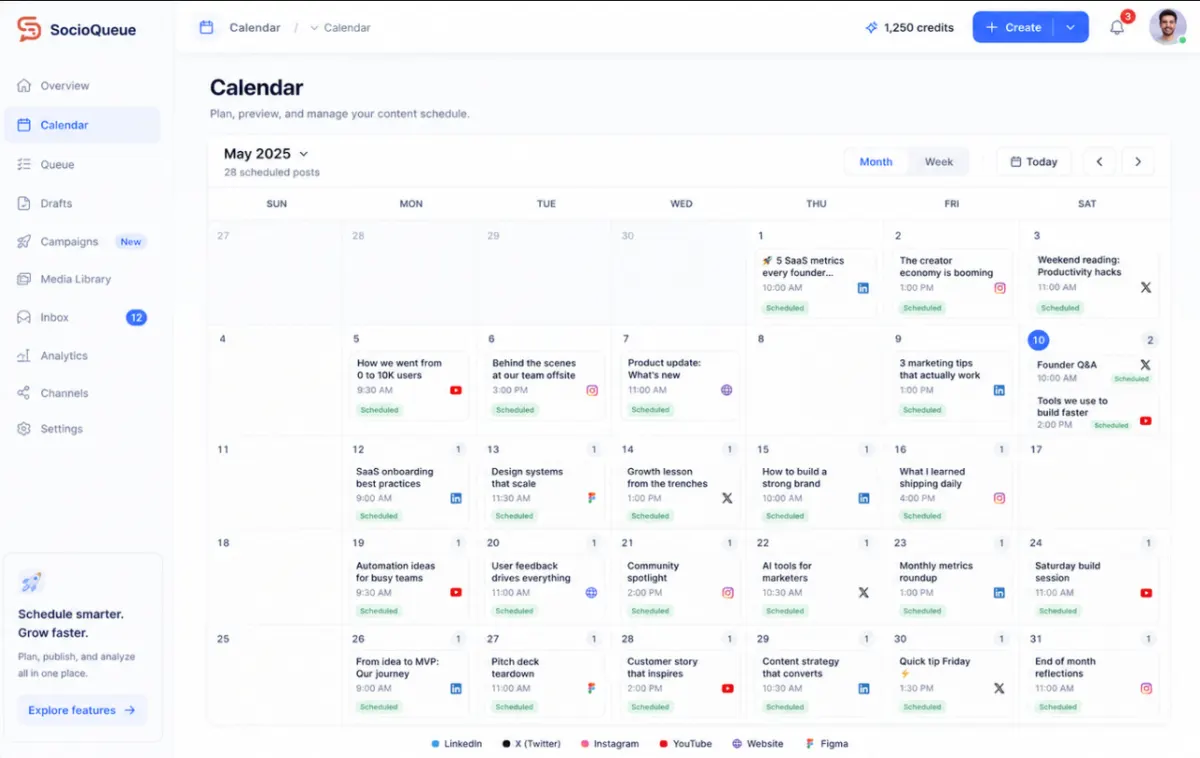Open Queue in sidebar
Viewport: 1200px width, 758px height.
(x=82, y=164)
